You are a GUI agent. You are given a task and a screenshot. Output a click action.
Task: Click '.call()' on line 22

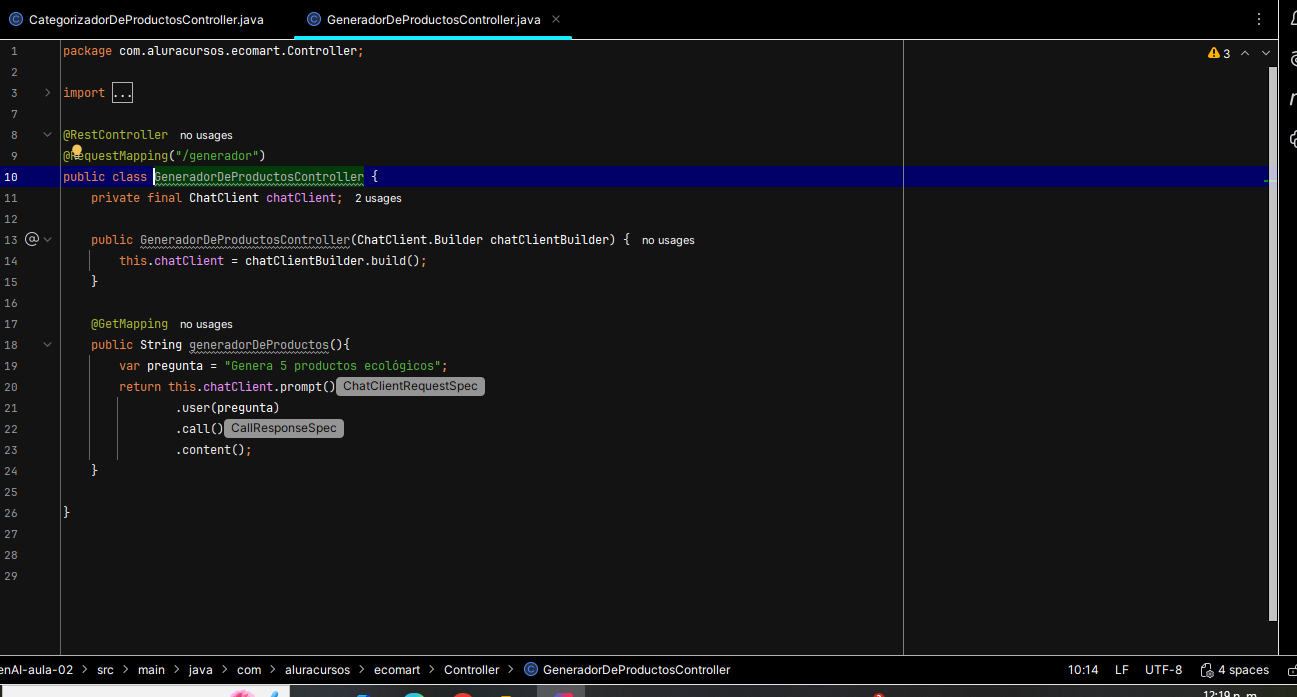[x=200, y=429]
